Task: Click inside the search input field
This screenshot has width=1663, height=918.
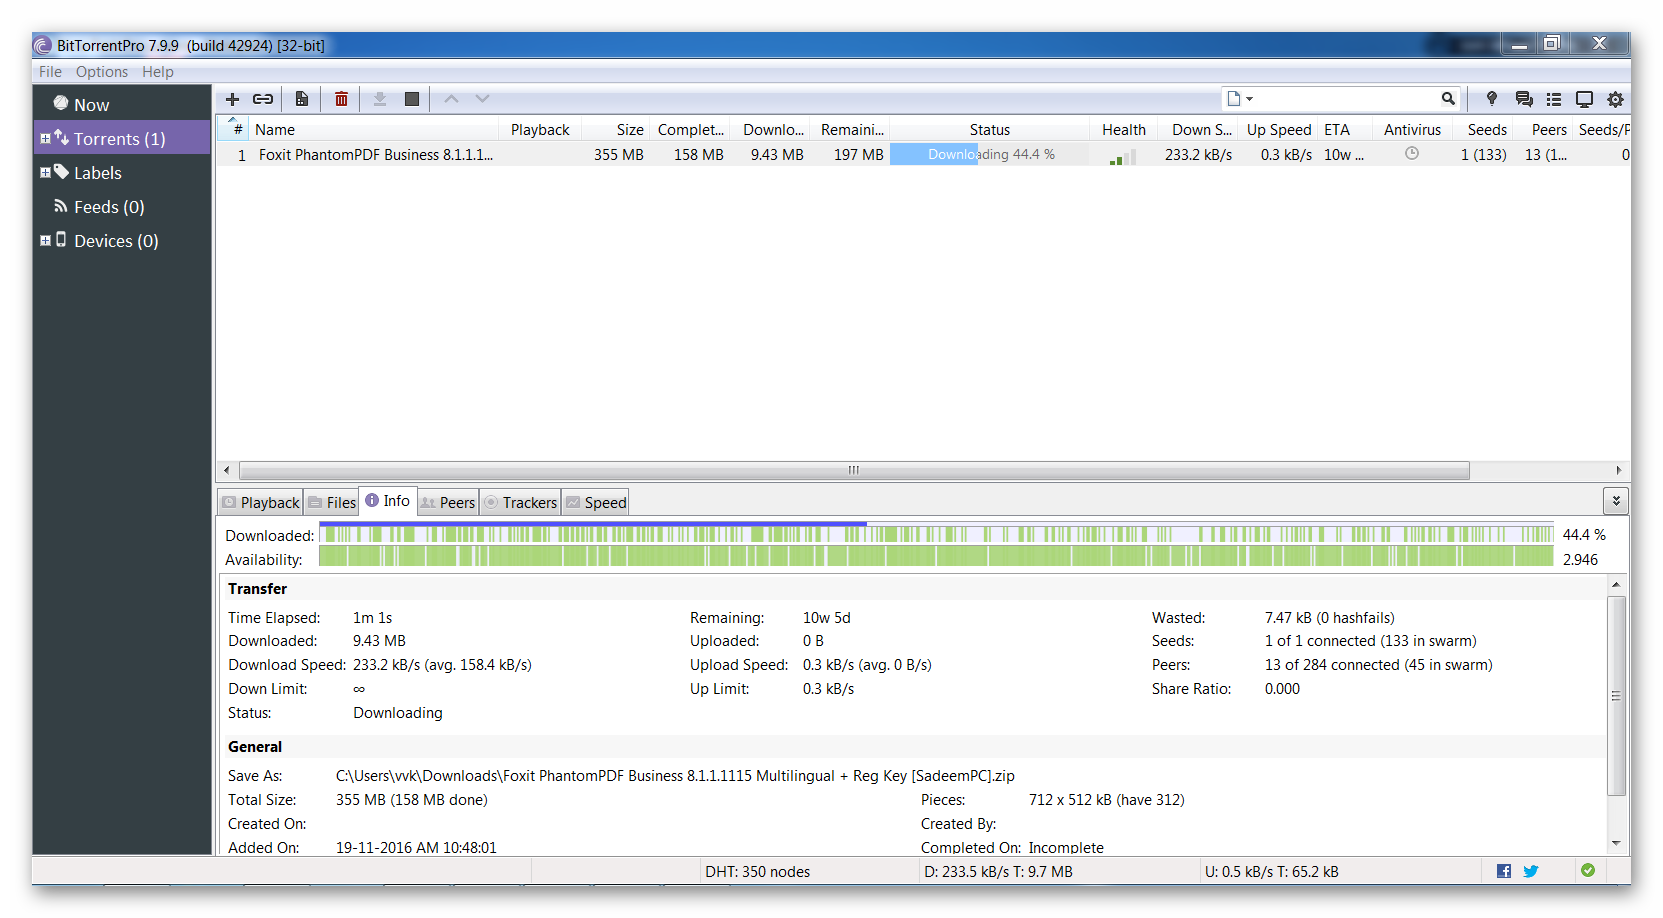Action: point(1347,98)
